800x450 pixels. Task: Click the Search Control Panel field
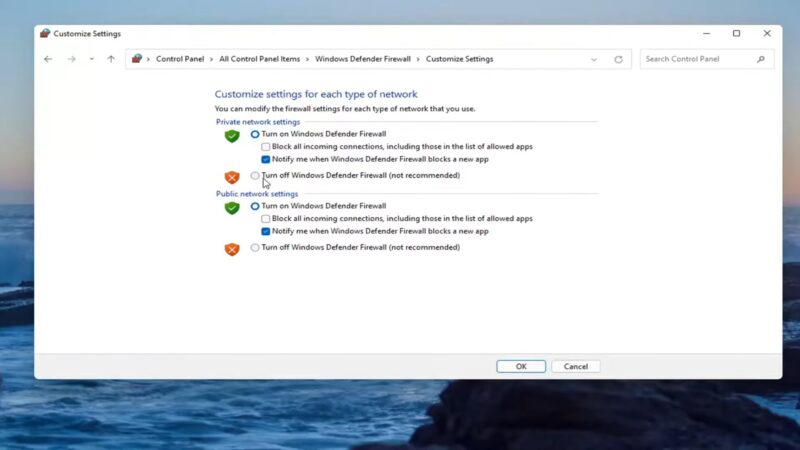click(x=707, y=59)
